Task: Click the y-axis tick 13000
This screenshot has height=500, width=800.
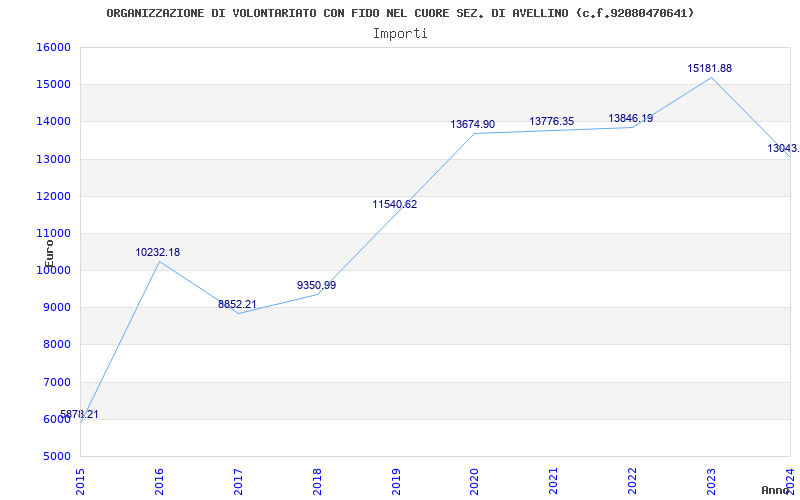Action: pyautogui.click(x=53, y=159)
